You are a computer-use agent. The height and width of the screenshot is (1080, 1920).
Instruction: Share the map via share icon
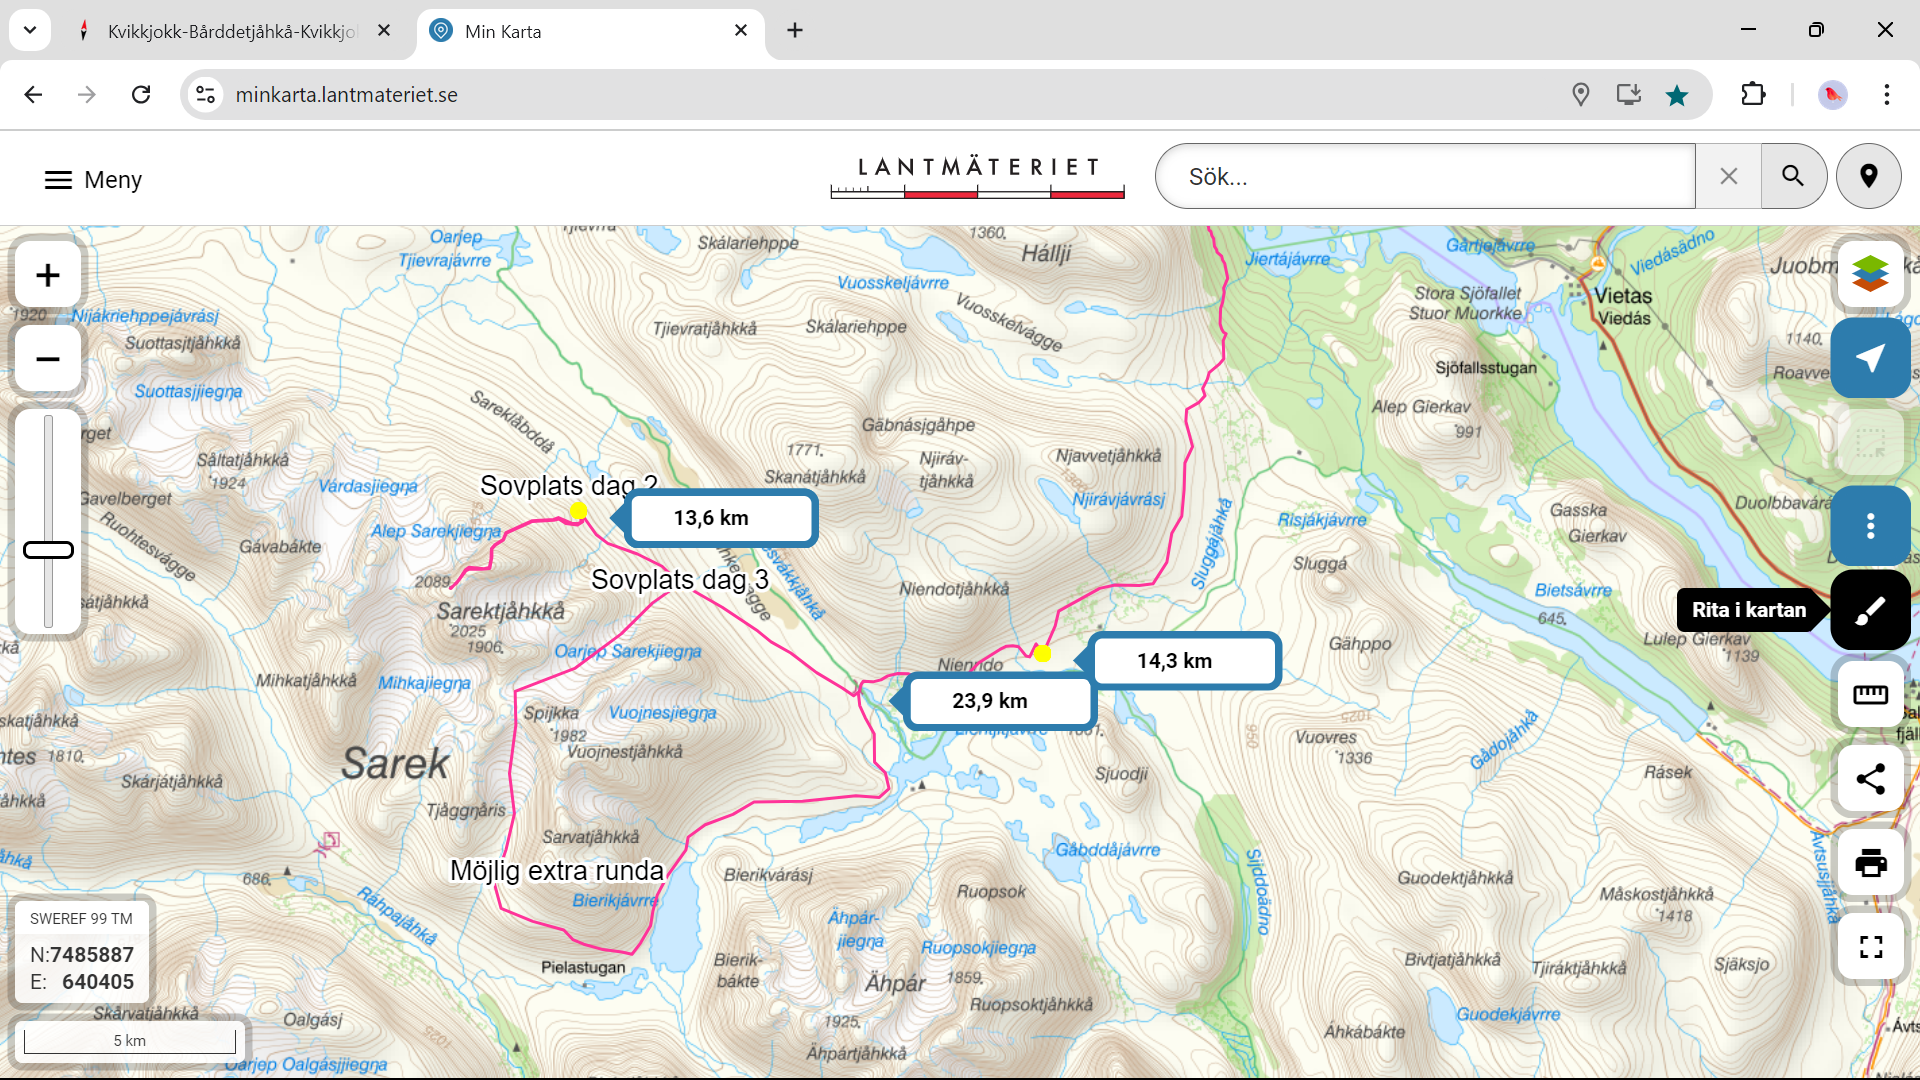[x=1870, y=778]
